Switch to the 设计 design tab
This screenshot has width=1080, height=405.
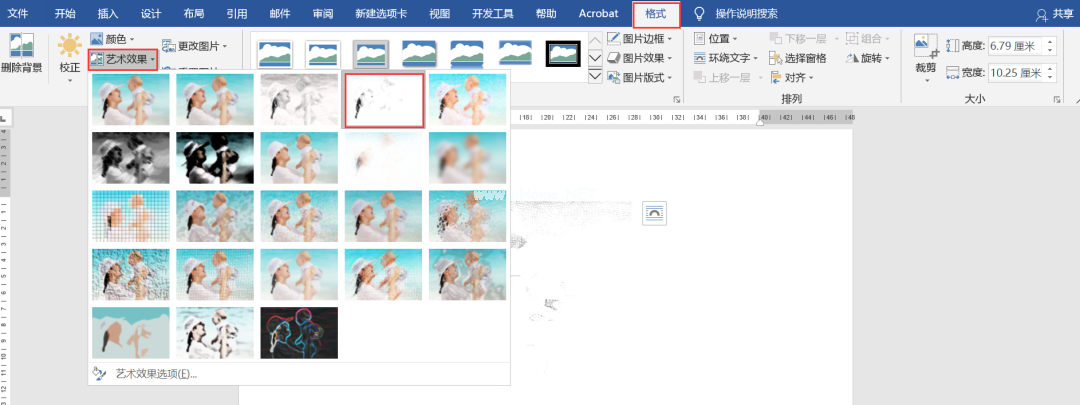151,14
